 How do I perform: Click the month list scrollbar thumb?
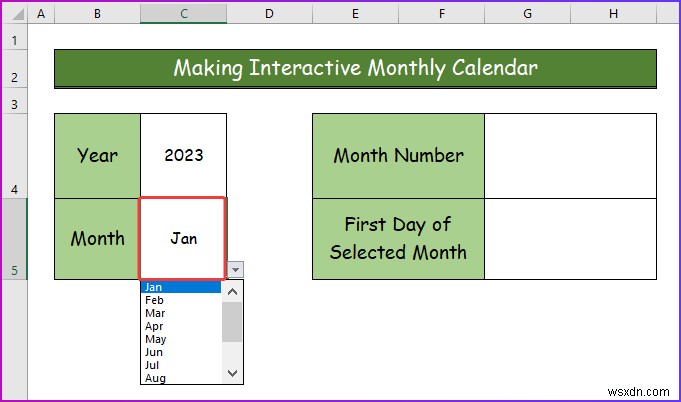[232, 322]
